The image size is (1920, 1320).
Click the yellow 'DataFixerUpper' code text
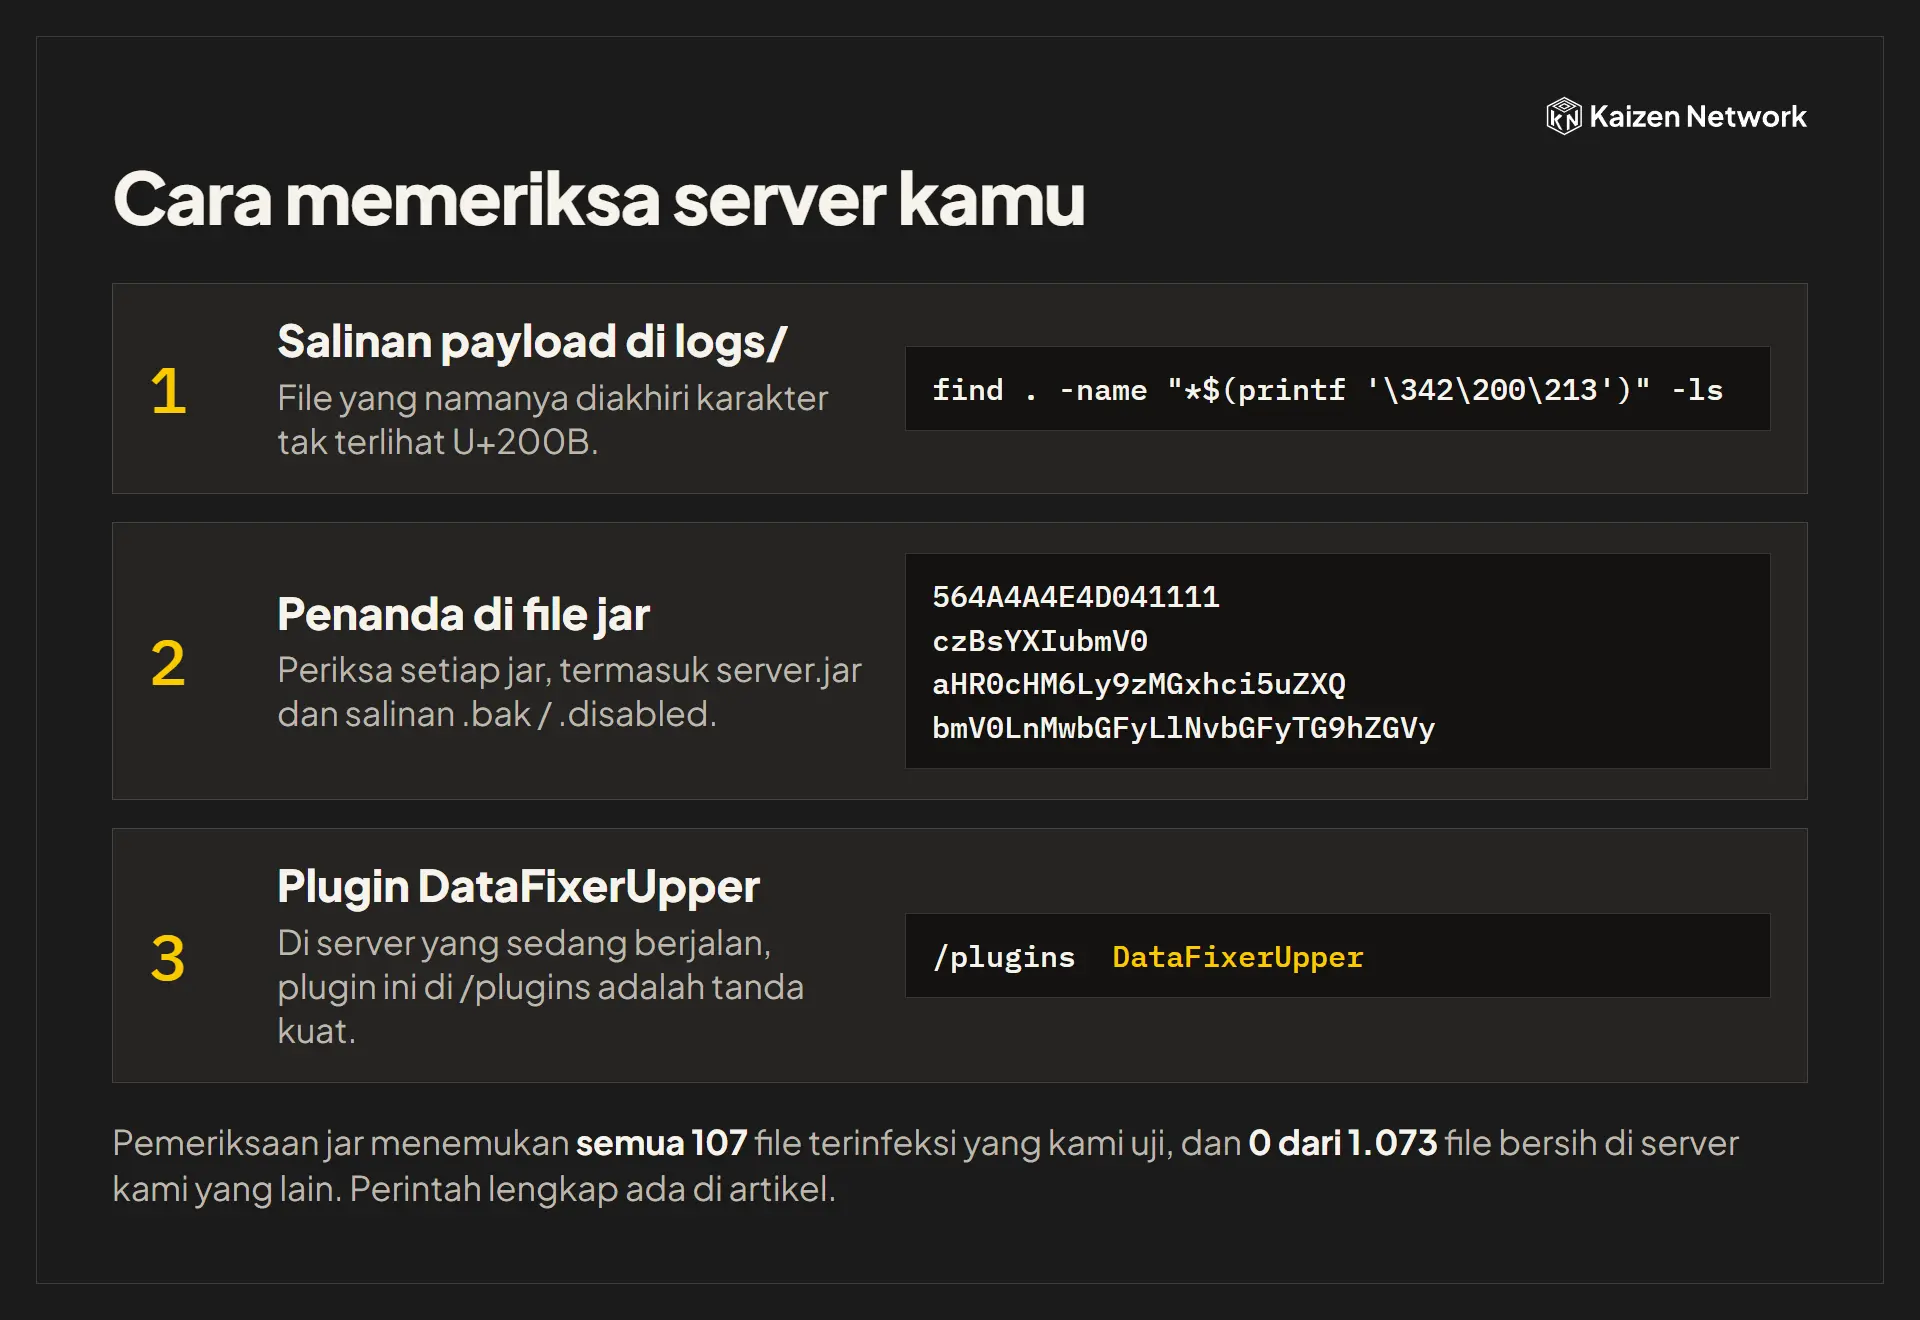click(x=1238, y=957)
